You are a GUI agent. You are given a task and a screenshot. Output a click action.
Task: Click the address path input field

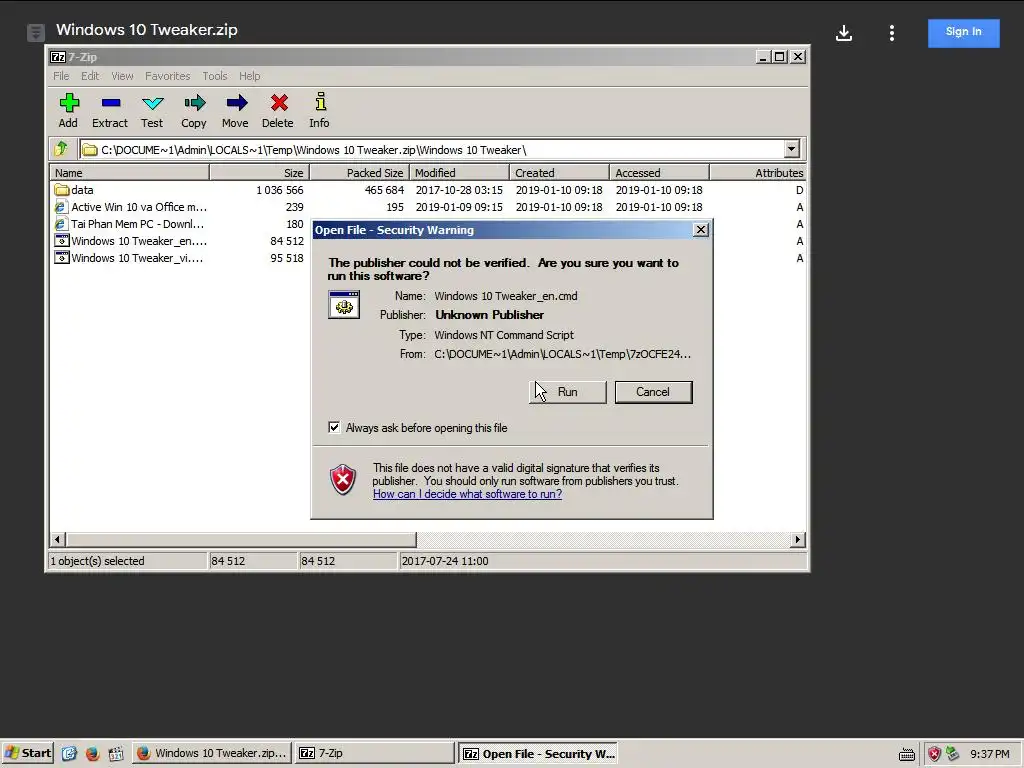[431, 150]
